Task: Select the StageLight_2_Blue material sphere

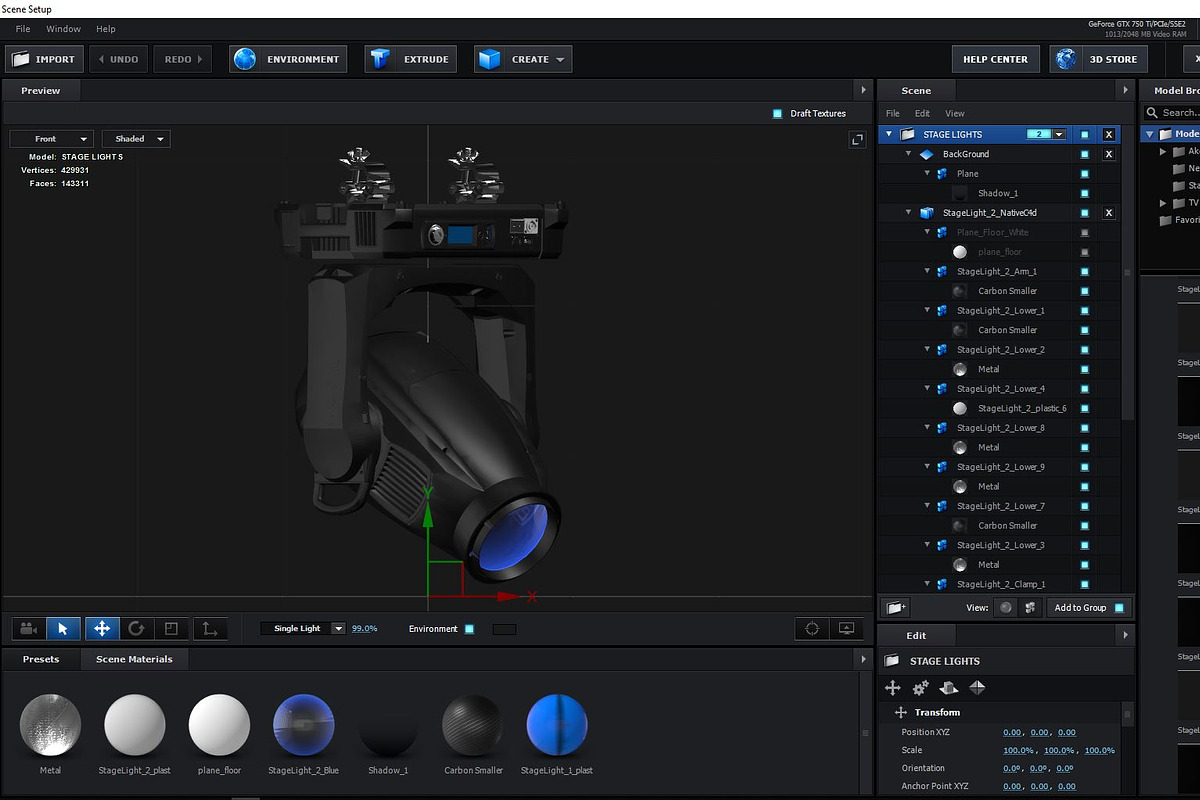Action: pyautogui.click(x=303, y=725)
